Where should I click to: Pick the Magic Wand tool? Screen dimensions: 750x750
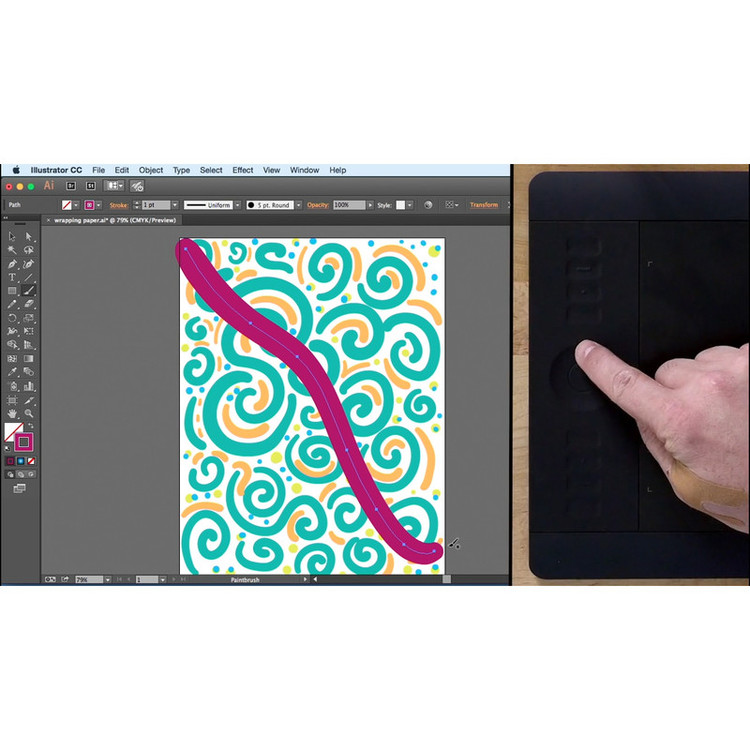(12, 250)
